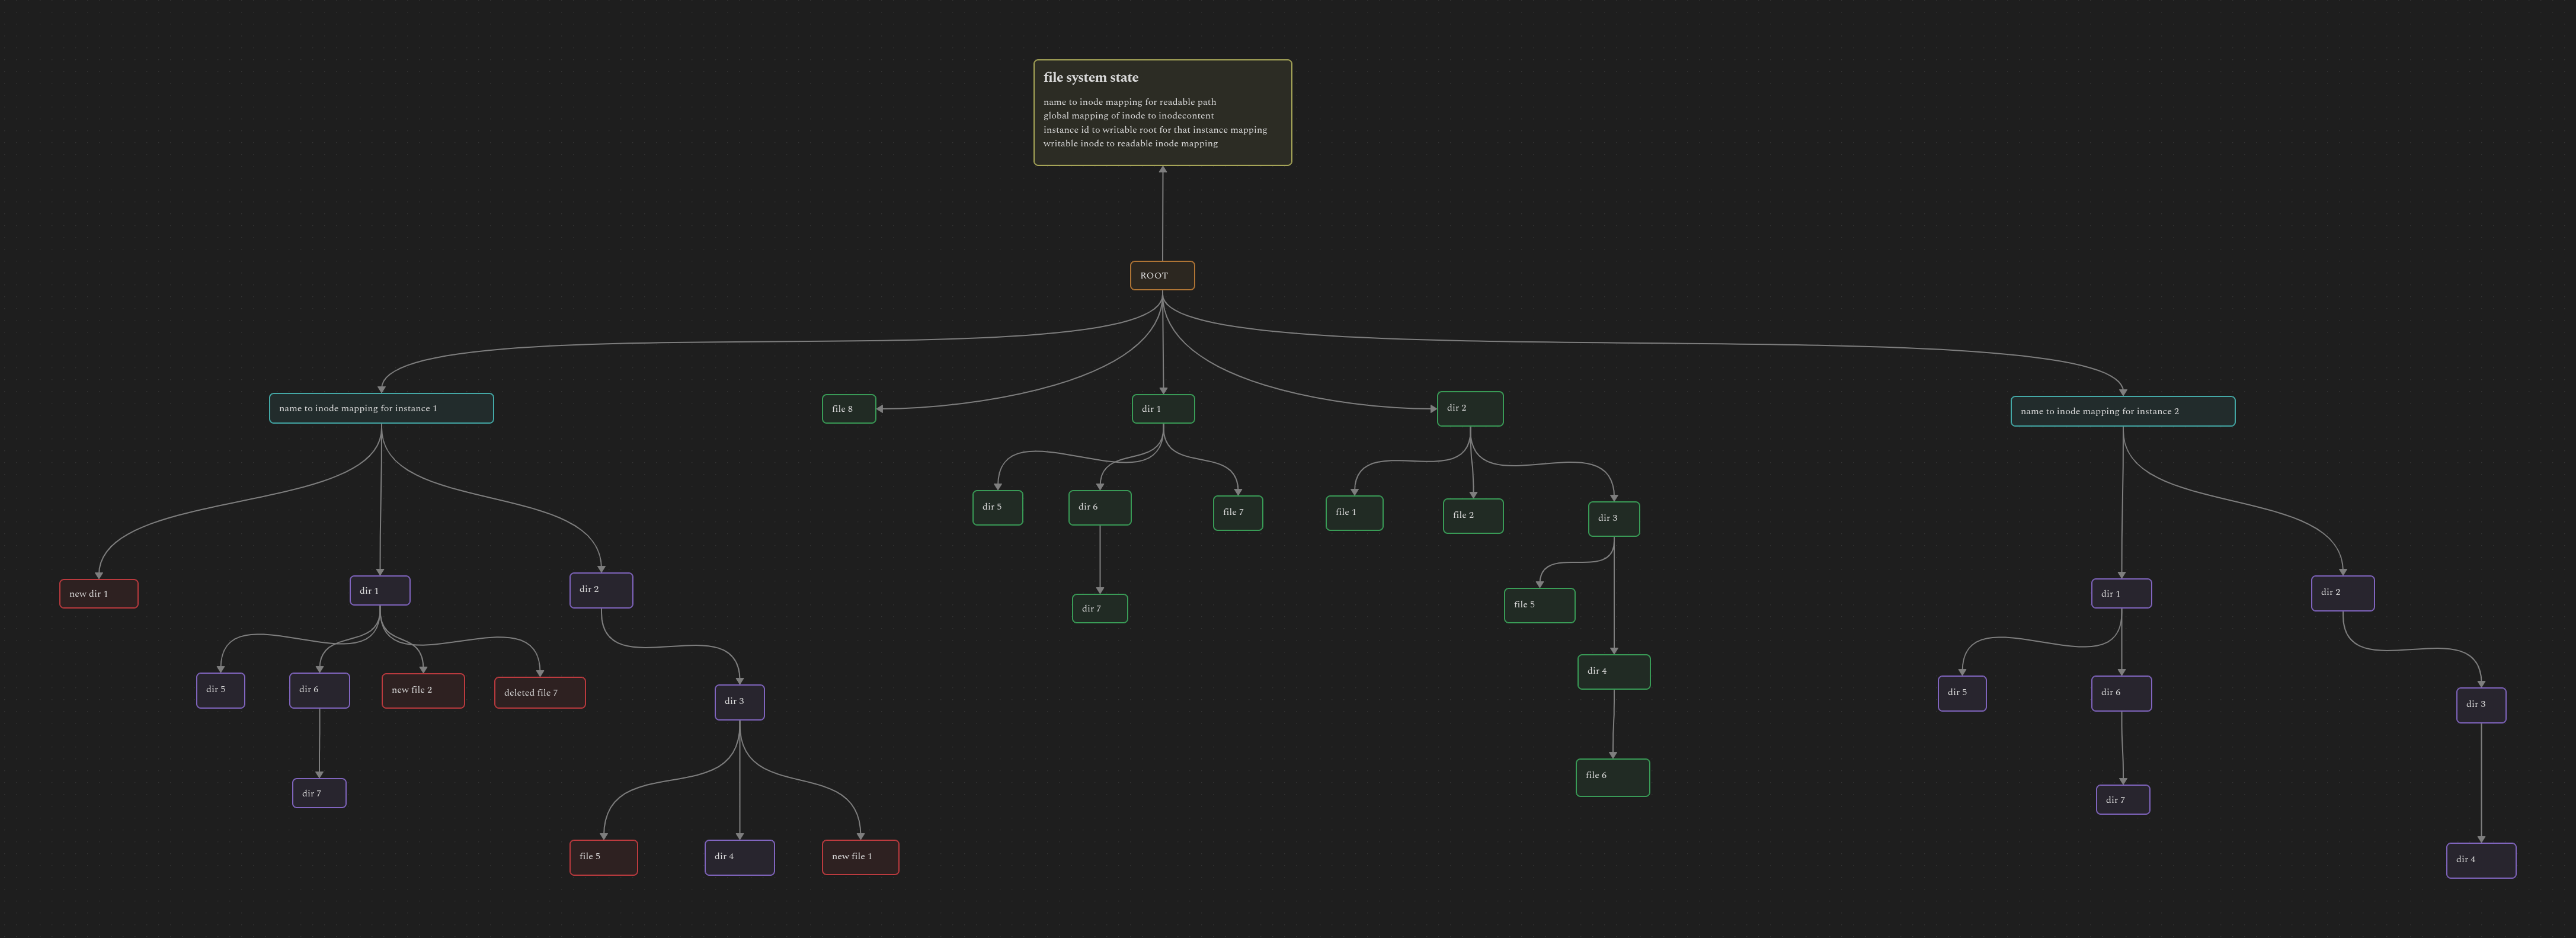
Task: Select green 'dir 3' node under green dir 2
Action: [x=1614, y=519]
